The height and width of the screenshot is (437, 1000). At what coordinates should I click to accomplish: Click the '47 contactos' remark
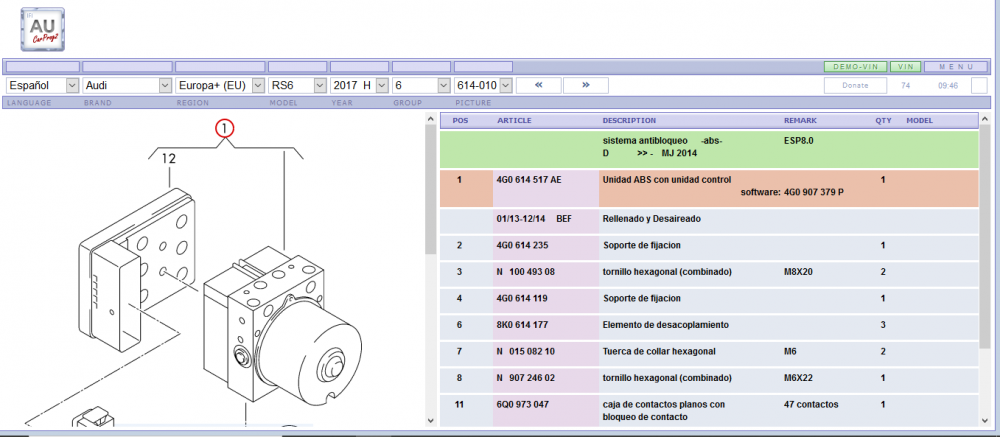pos(811,404)
